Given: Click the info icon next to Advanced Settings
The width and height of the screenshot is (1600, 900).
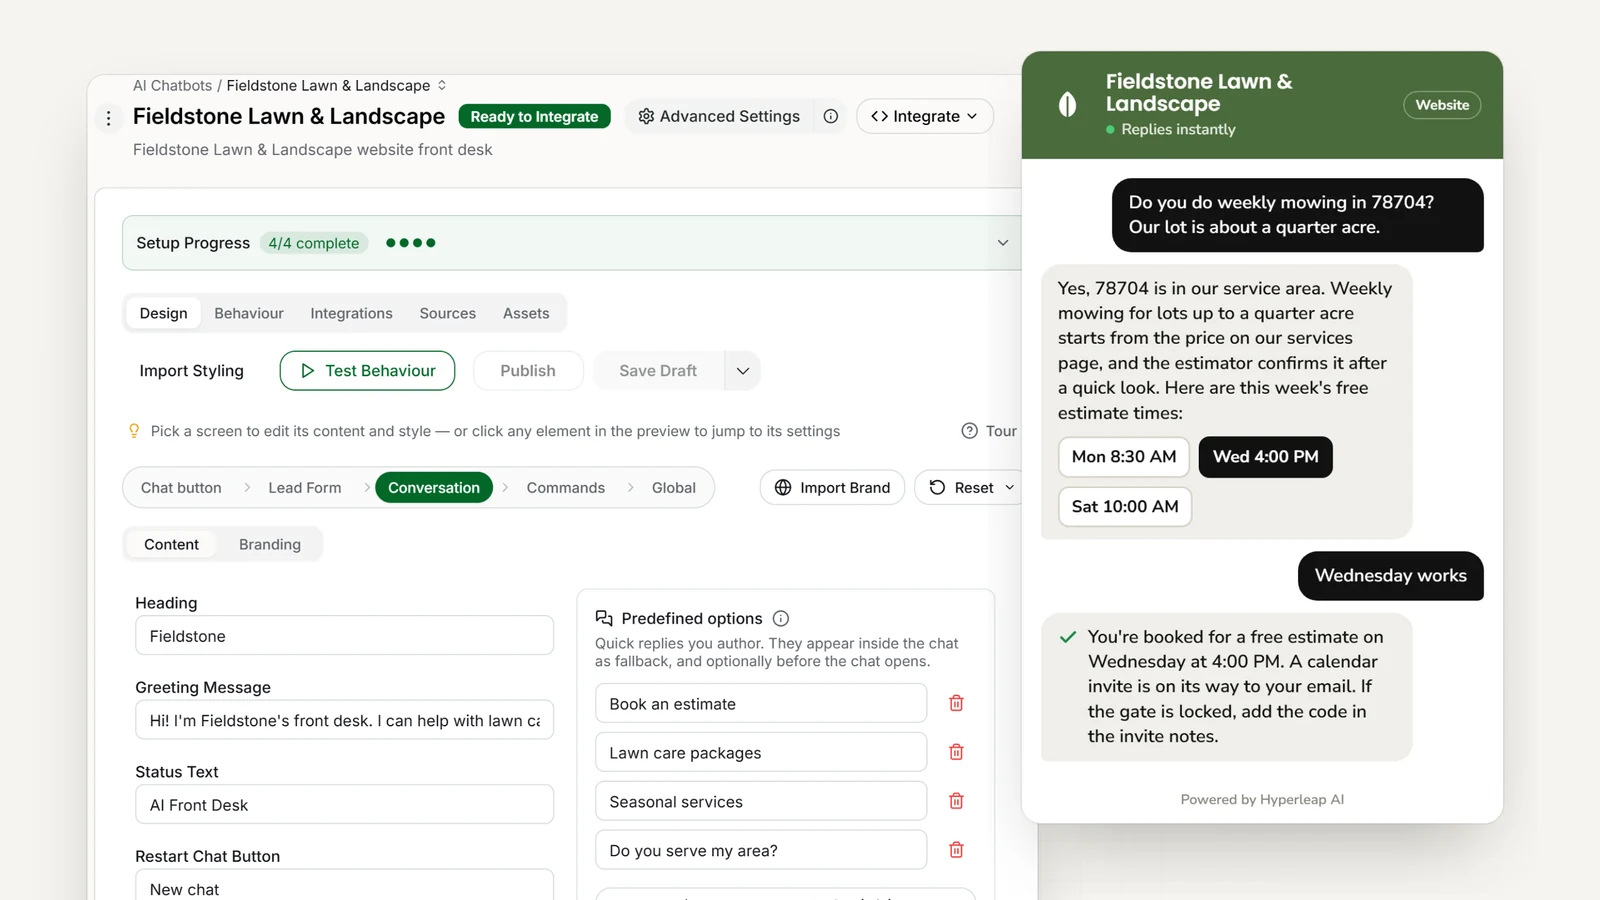Looking at the screenshot, I should [x=831, y=116].
